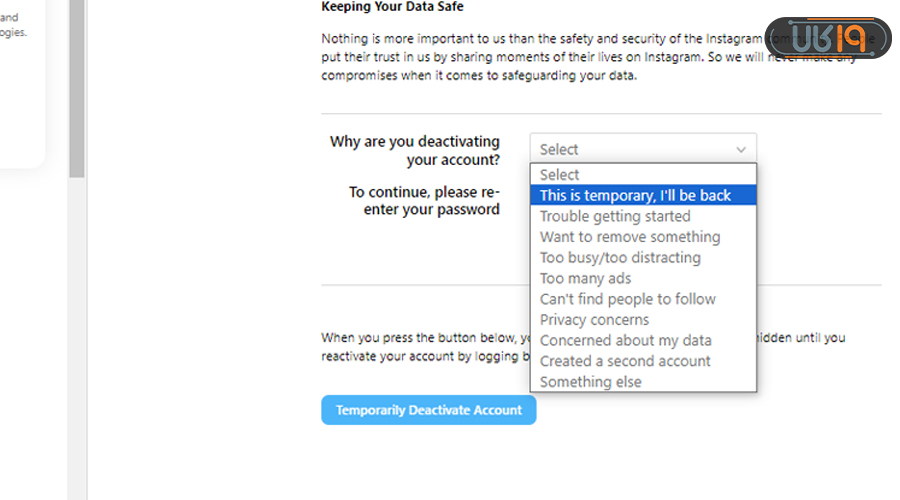Pick 'Concerned about my data' reason
This screenshot has height=500, width=900.
tap(626, 341)
